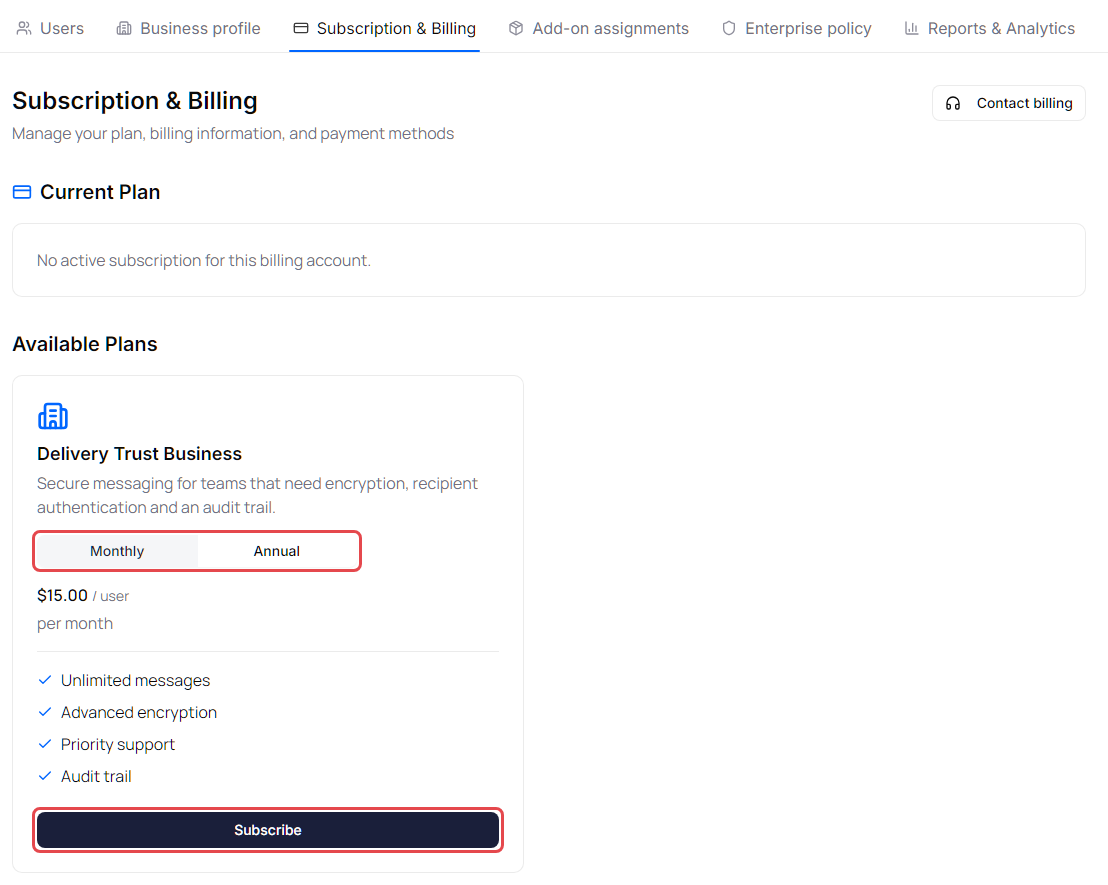Viewport: 1108px width, 885px height.
Task: Click the 'Advanced encryption' feature text
Action: pyautogui.click(x=138, y=713)
